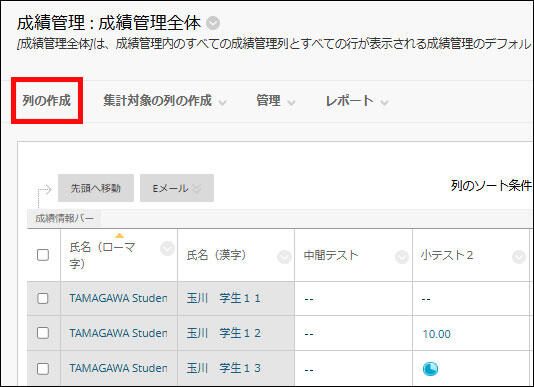
Task: Open the 列の作成 menu item
Action: coord(47,100)
